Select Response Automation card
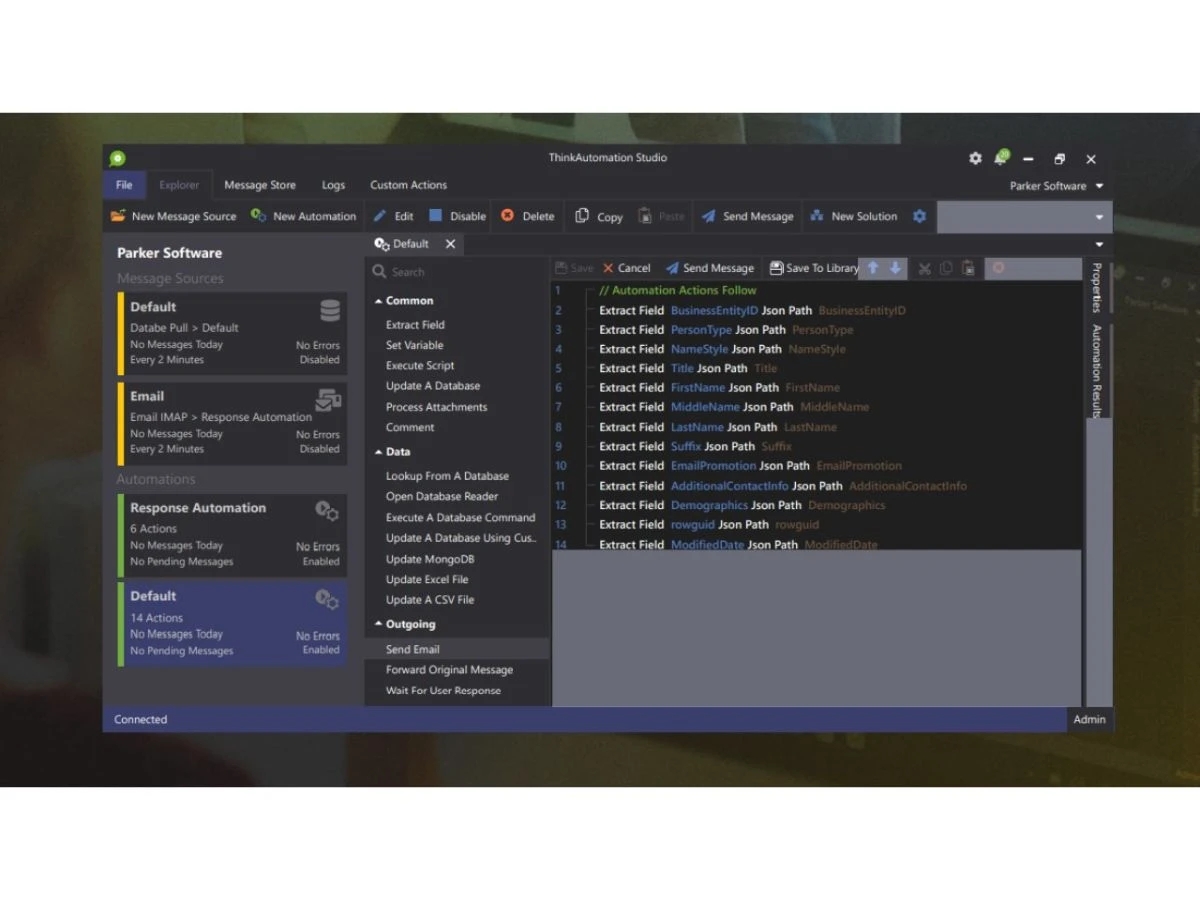This screenshot has width=1200, height=900. [232, 534]
